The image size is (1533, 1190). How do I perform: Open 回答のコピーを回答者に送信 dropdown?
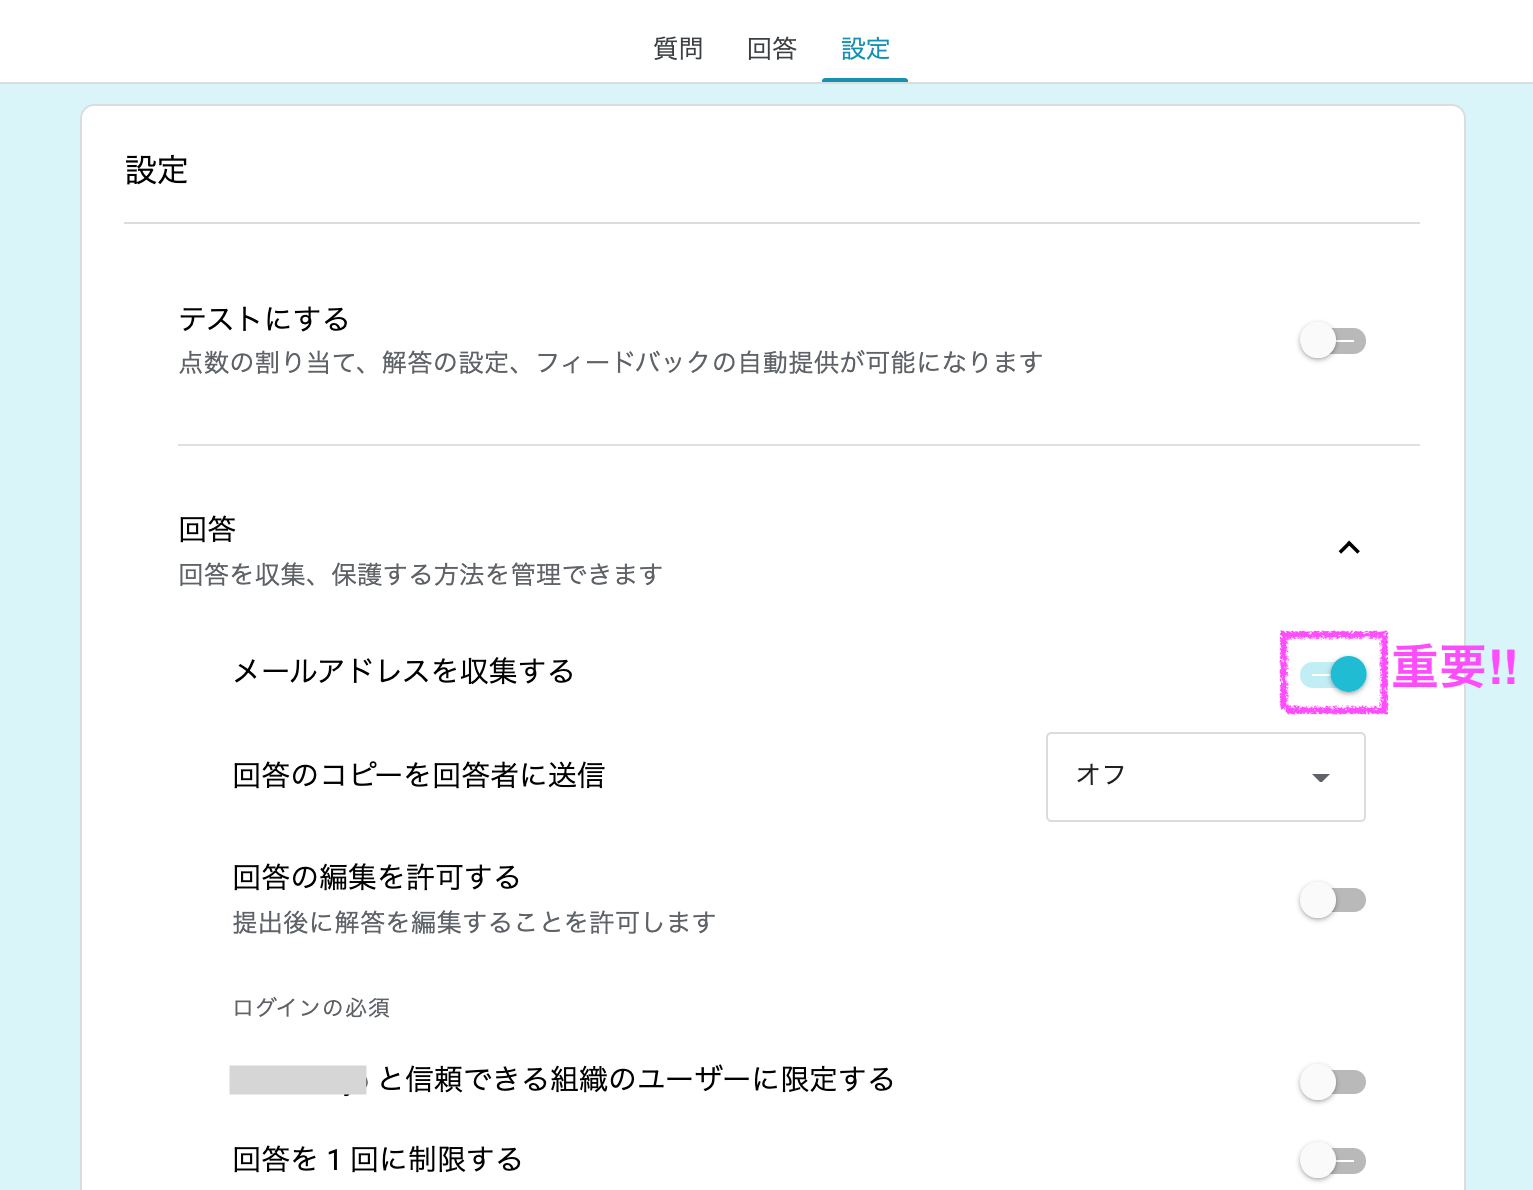point(1205,777)
